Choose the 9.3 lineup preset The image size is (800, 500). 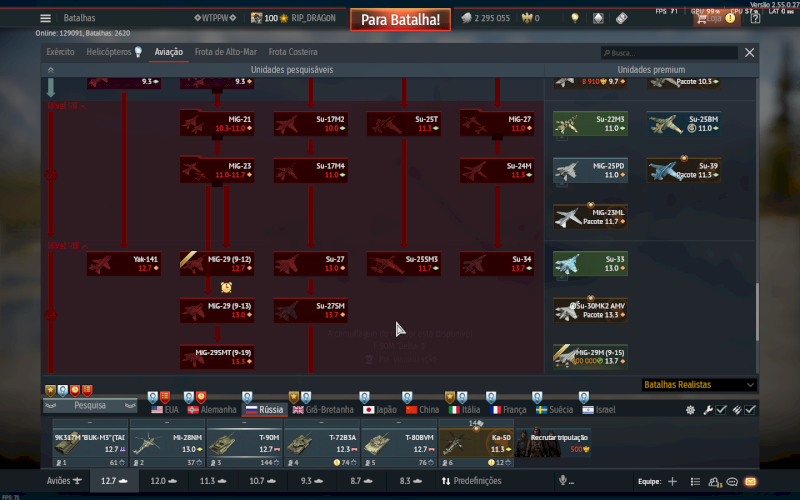click(312, 481)
